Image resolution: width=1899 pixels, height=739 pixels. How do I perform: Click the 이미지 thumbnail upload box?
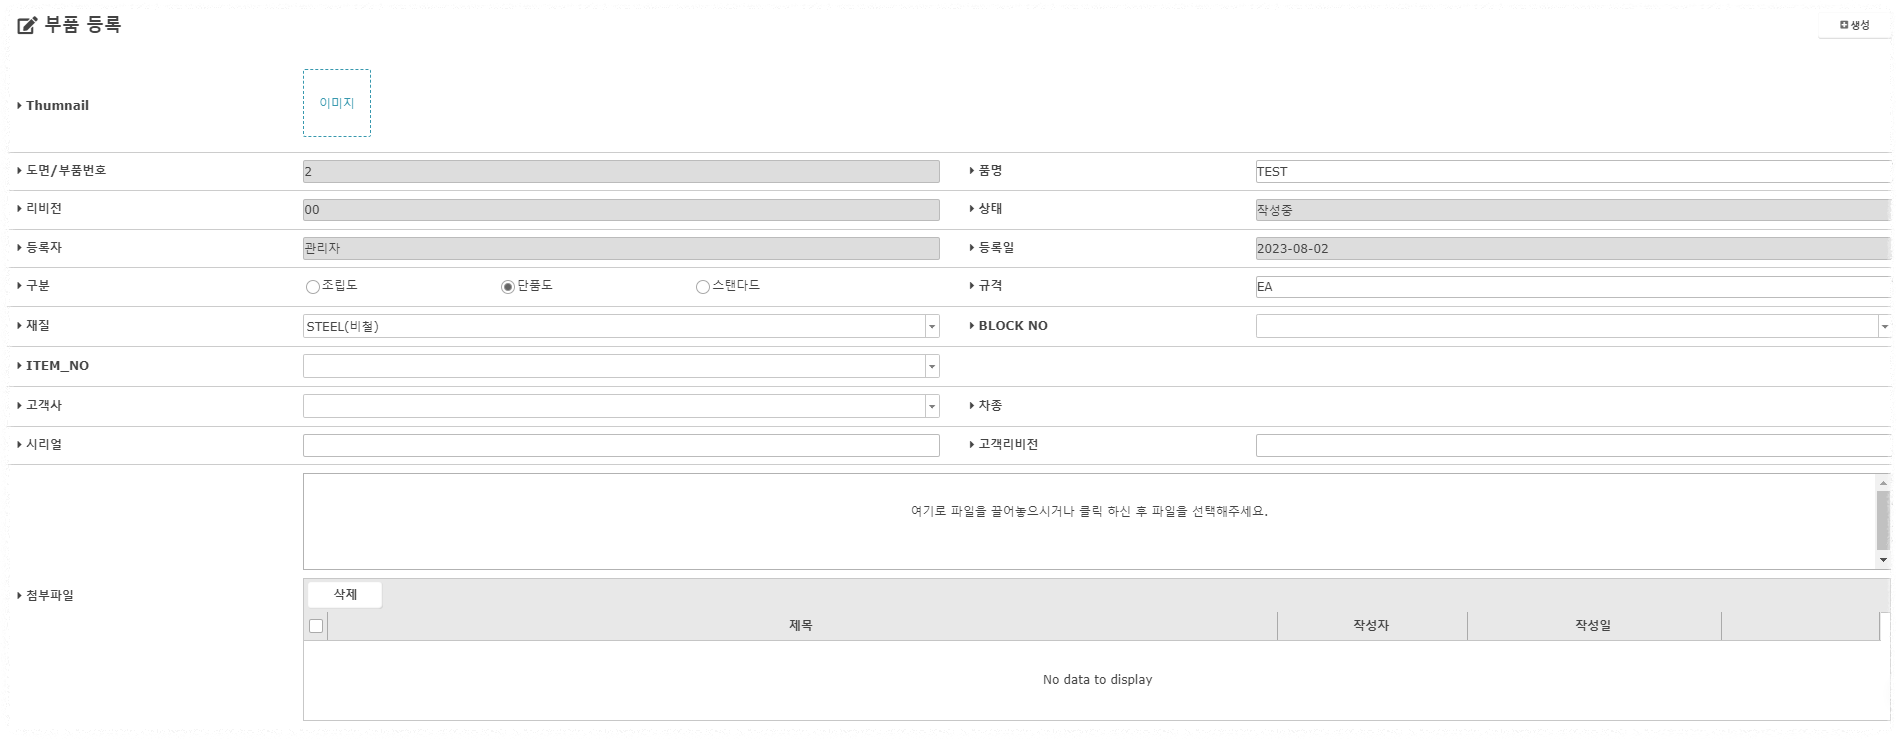(337, 103)
